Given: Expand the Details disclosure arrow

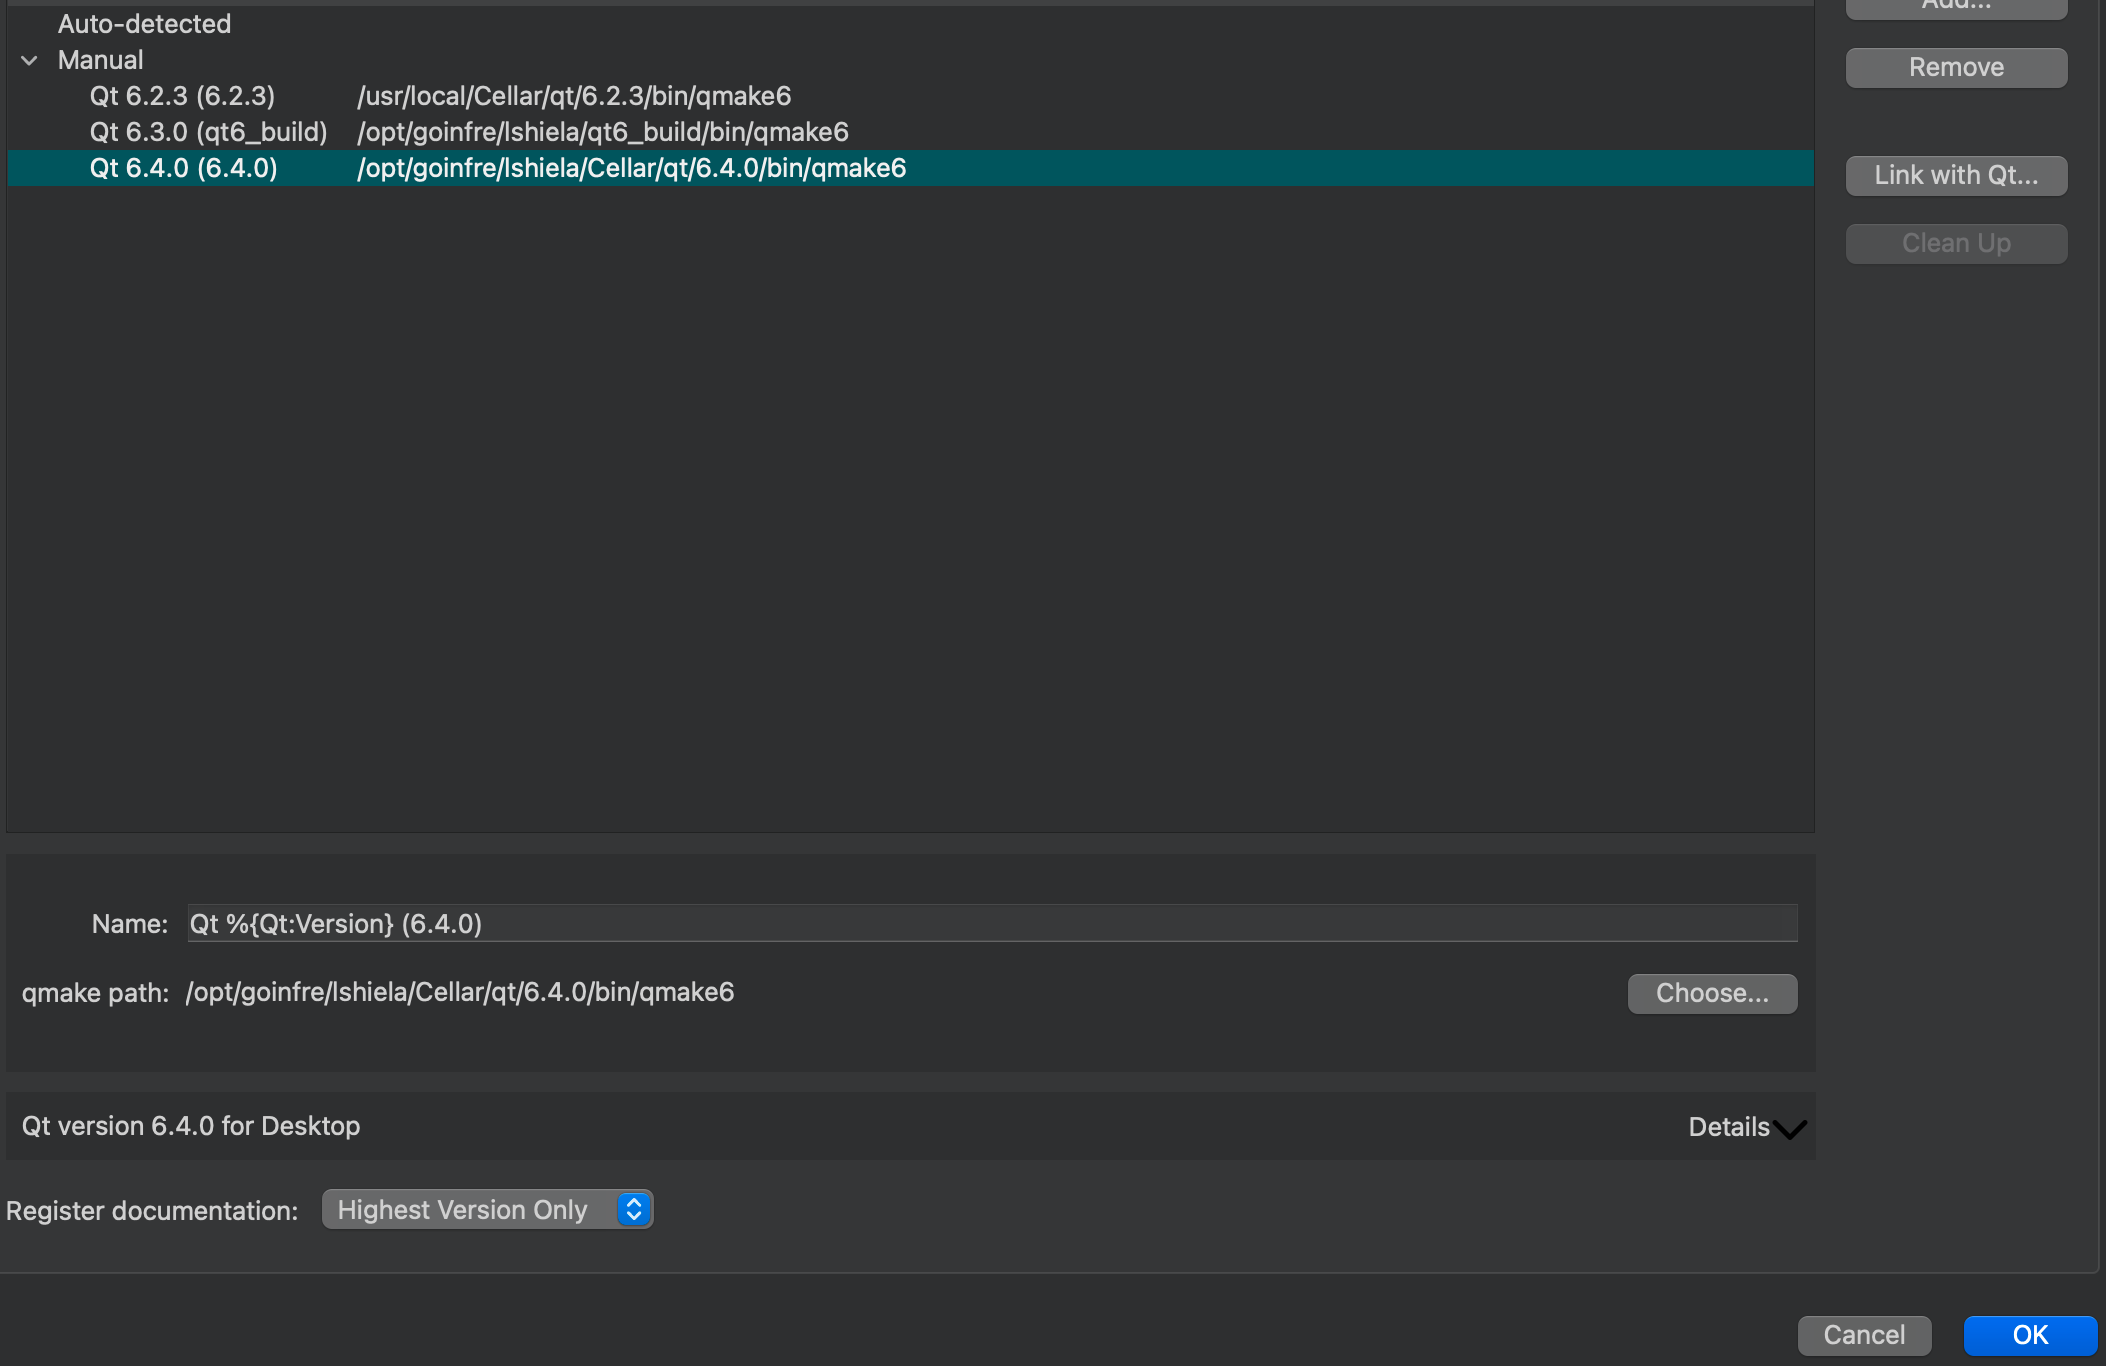Looking at the screenshot, I should click(1790, 1130).
